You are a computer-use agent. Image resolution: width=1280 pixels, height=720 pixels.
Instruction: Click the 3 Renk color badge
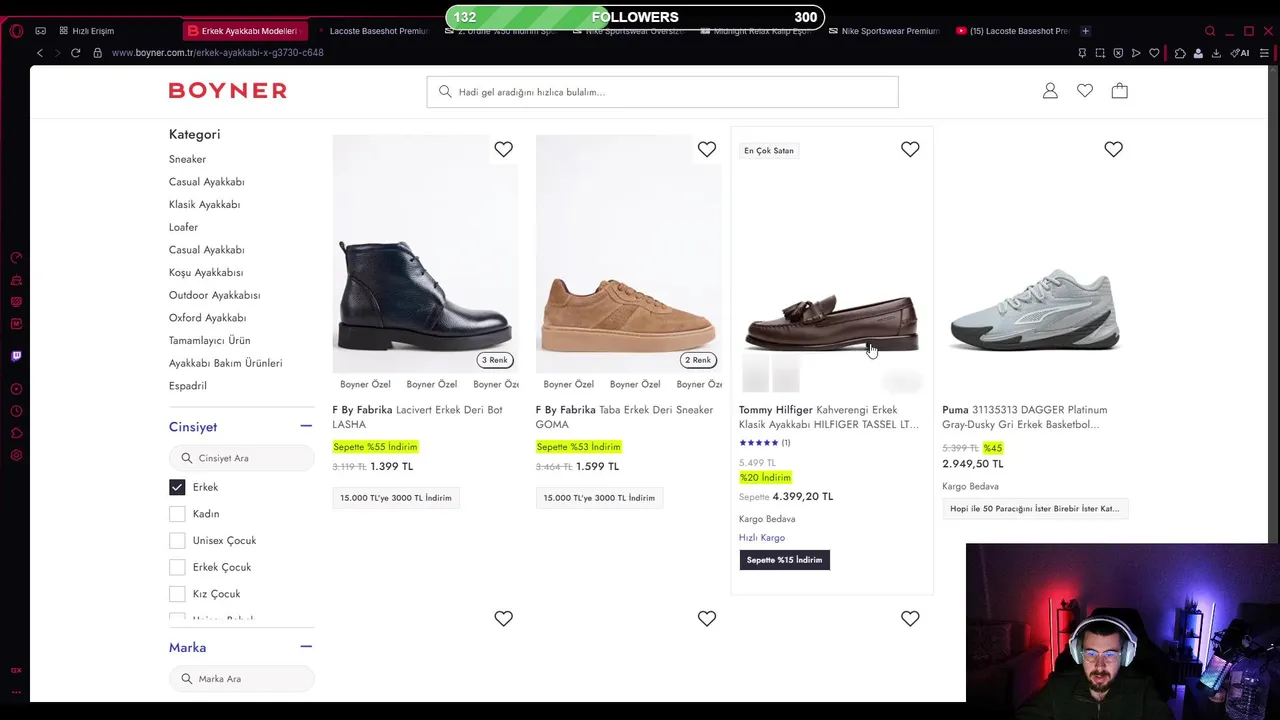point(495,360)
